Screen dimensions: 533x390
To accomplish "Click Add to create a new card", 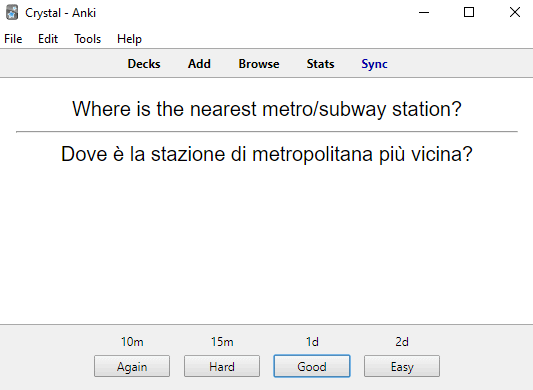I will click(199, 64).
